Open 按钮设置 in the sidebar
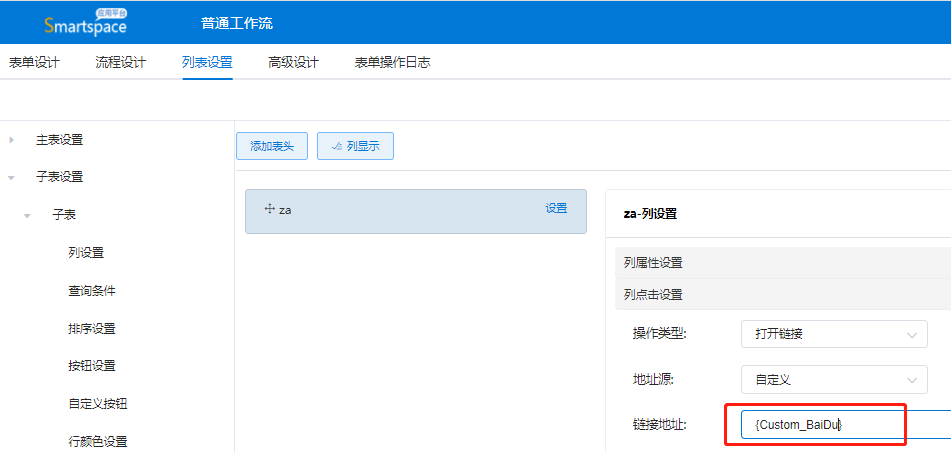The height and width of the screenshot is (453, 951). tap(92, 366)
